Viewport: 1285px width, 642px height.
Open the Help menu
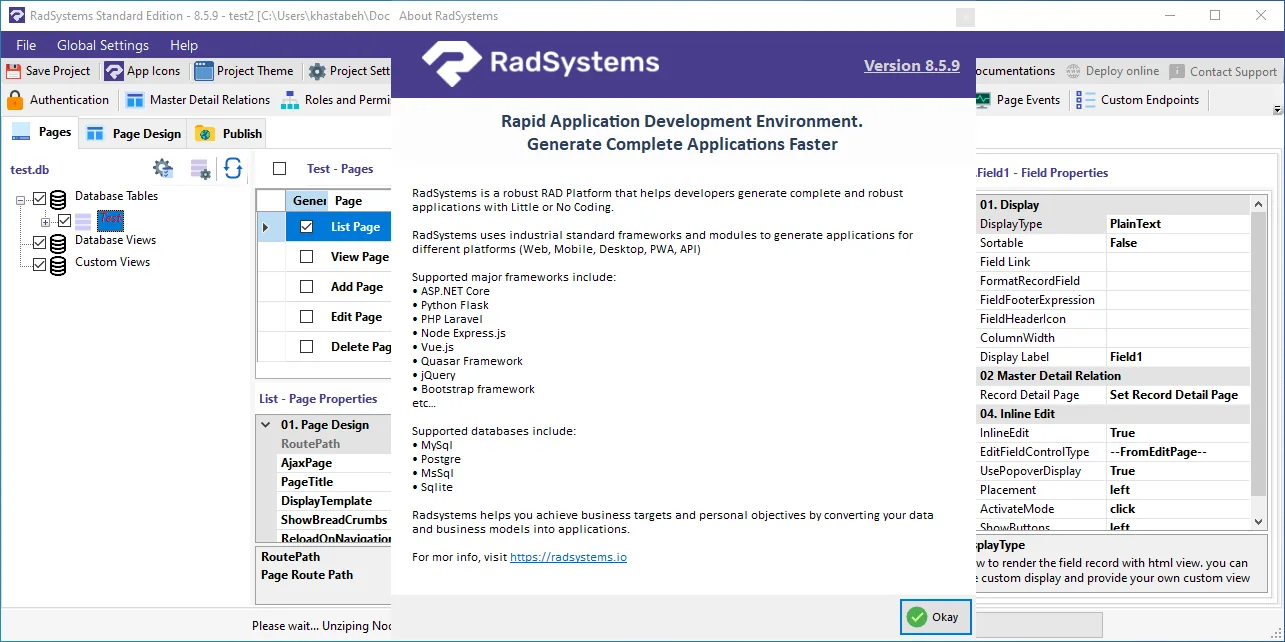[x=184, y=45]
